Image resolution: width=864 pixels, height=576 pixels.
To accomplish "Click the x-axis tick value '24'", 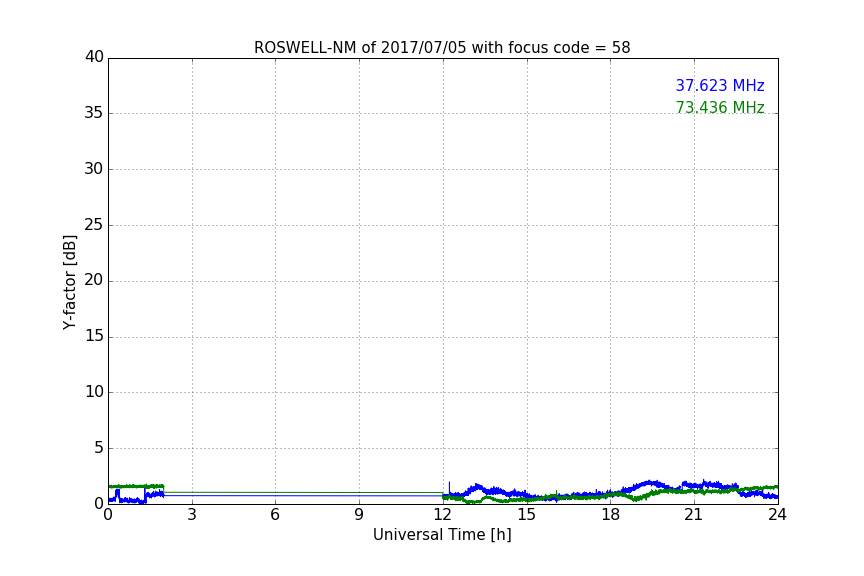I will 777,515.
